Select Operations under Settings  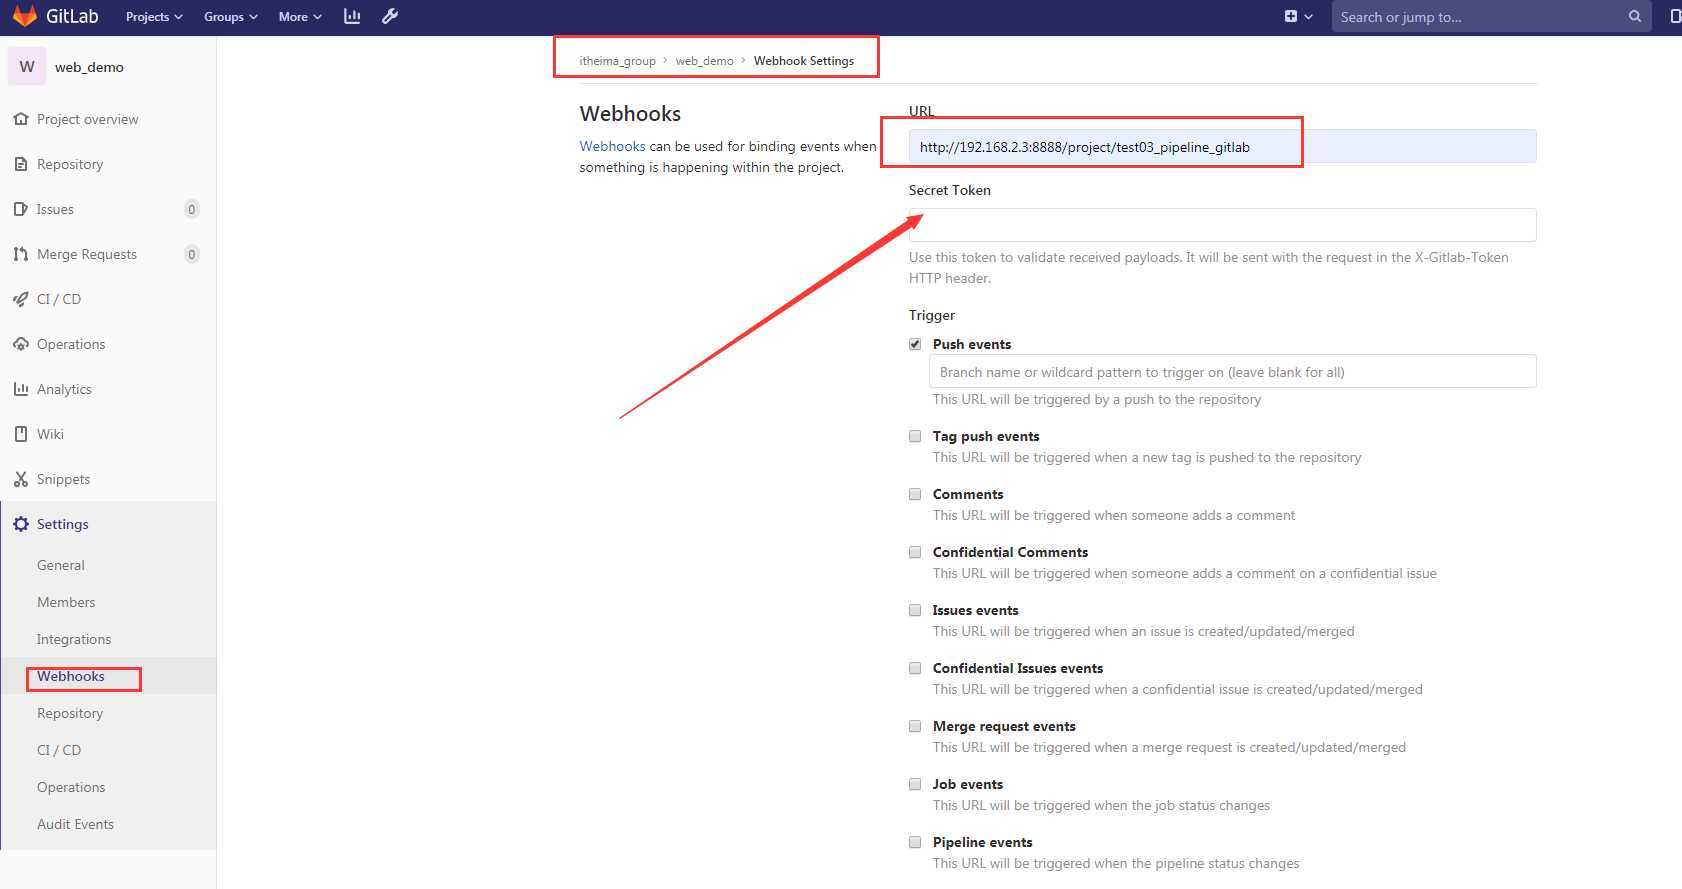coord(71,787)
